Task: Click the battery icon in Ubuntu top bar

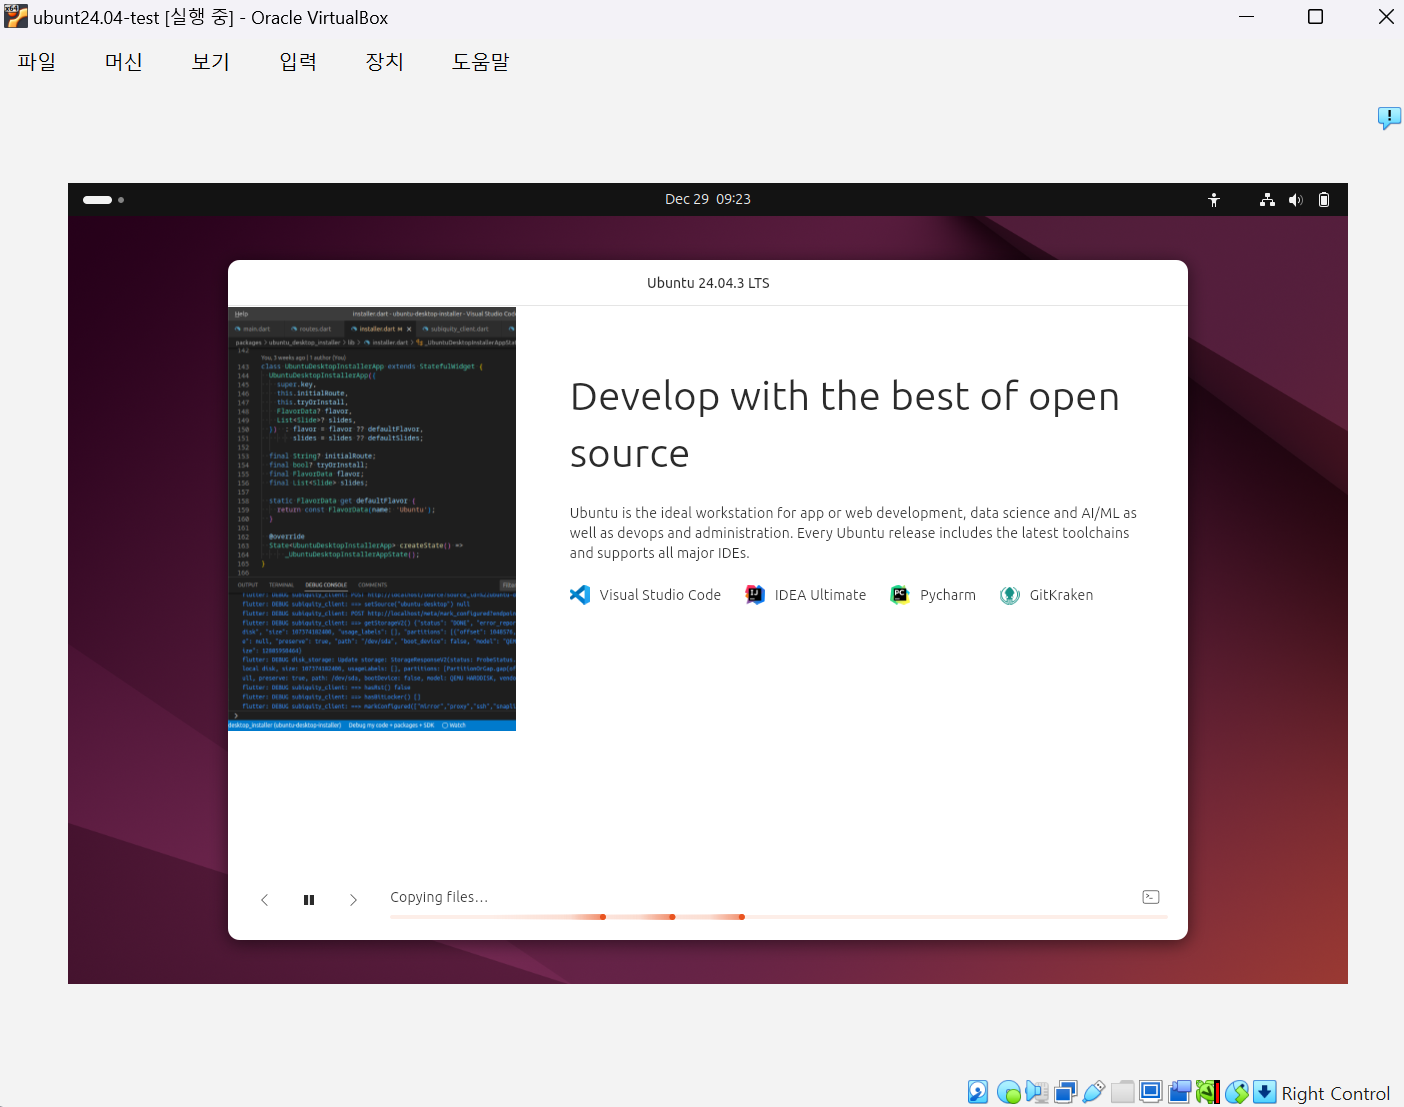Action: (x=1324, y=200)
